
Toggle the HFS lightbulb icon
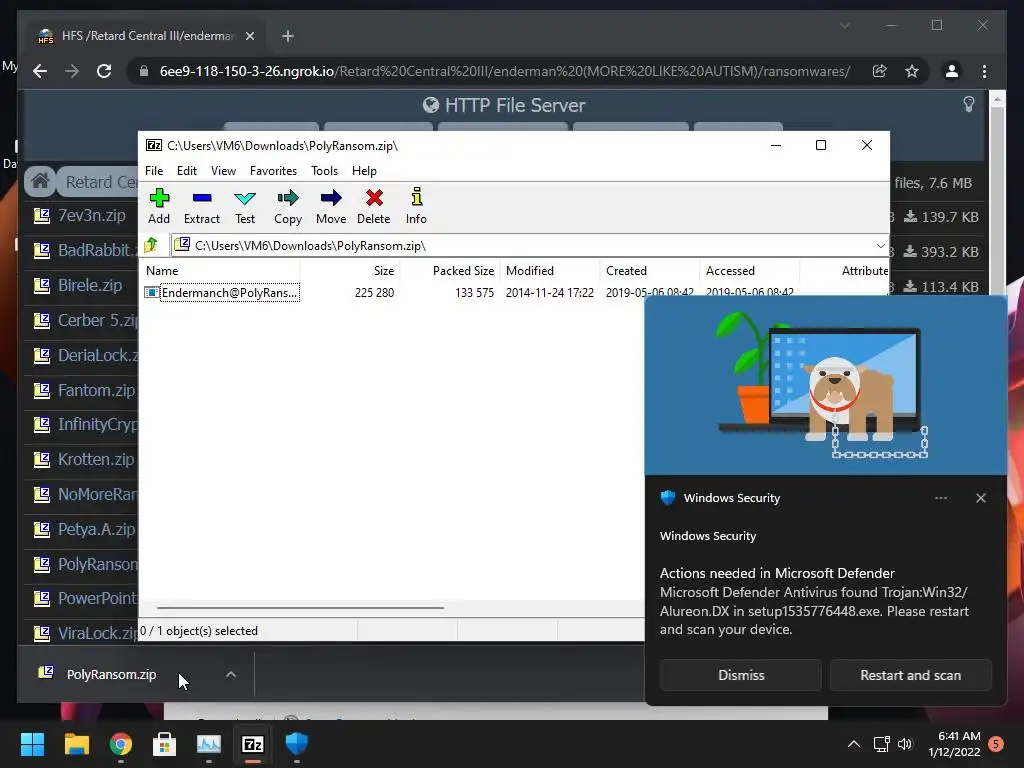click(968, 104)
